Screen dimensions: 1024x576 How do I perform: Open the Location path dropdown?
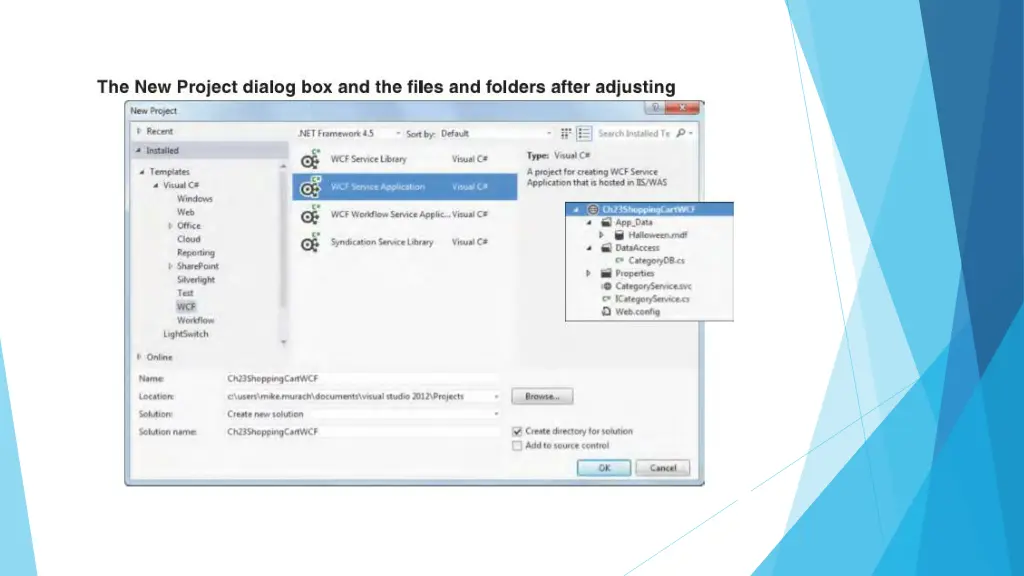pyautogui.click(x=496, y=397)
